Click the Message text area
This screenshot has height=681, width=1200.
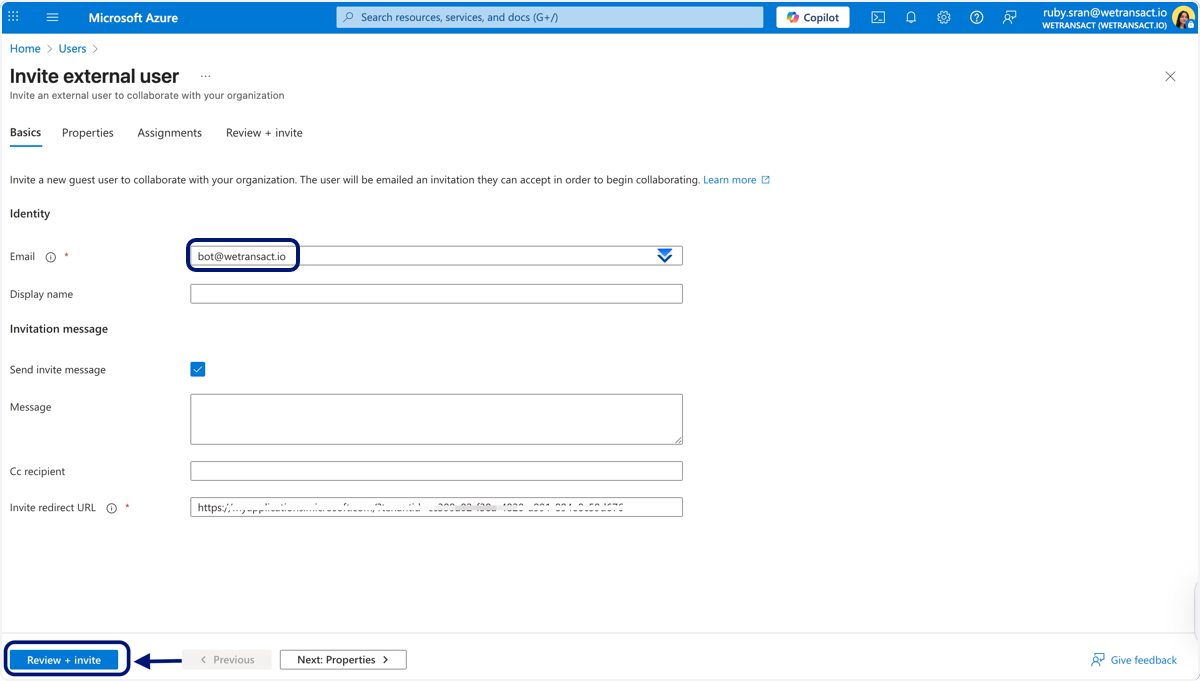click(x=436, y=419)
